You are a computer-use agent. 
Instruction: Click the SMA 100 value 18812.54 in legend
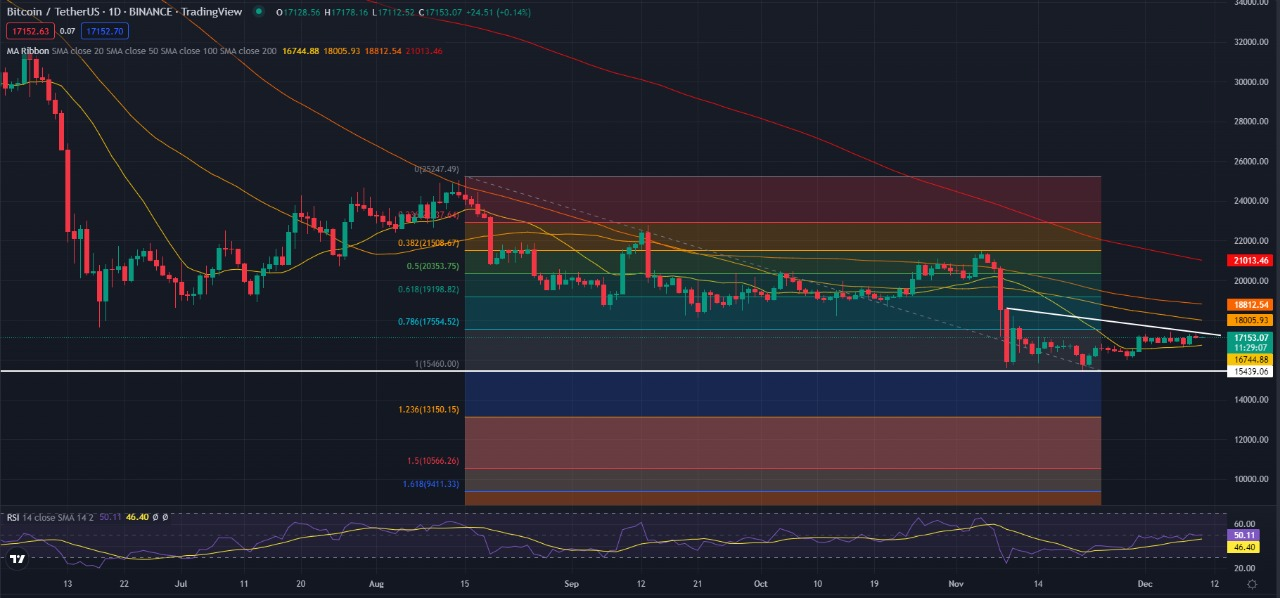click(382, 50)
